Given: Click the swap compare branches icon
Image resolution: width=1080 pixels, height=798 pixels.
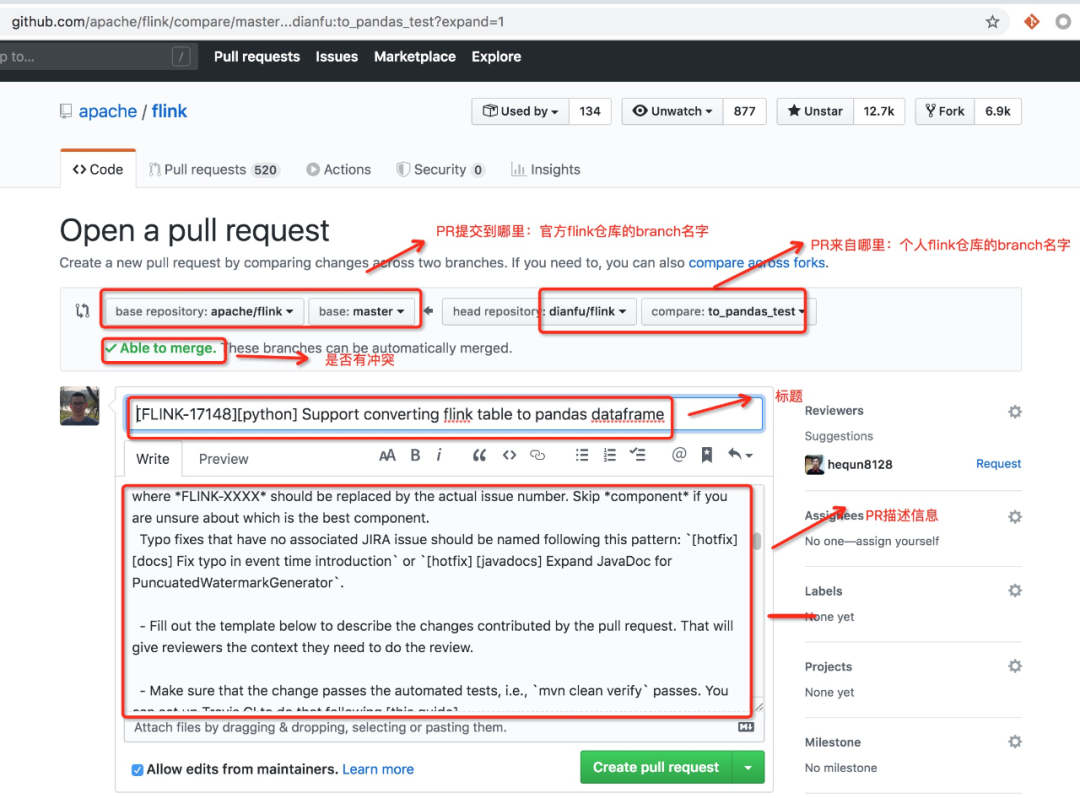Looking at the screenshot, I should click(83, 311).
